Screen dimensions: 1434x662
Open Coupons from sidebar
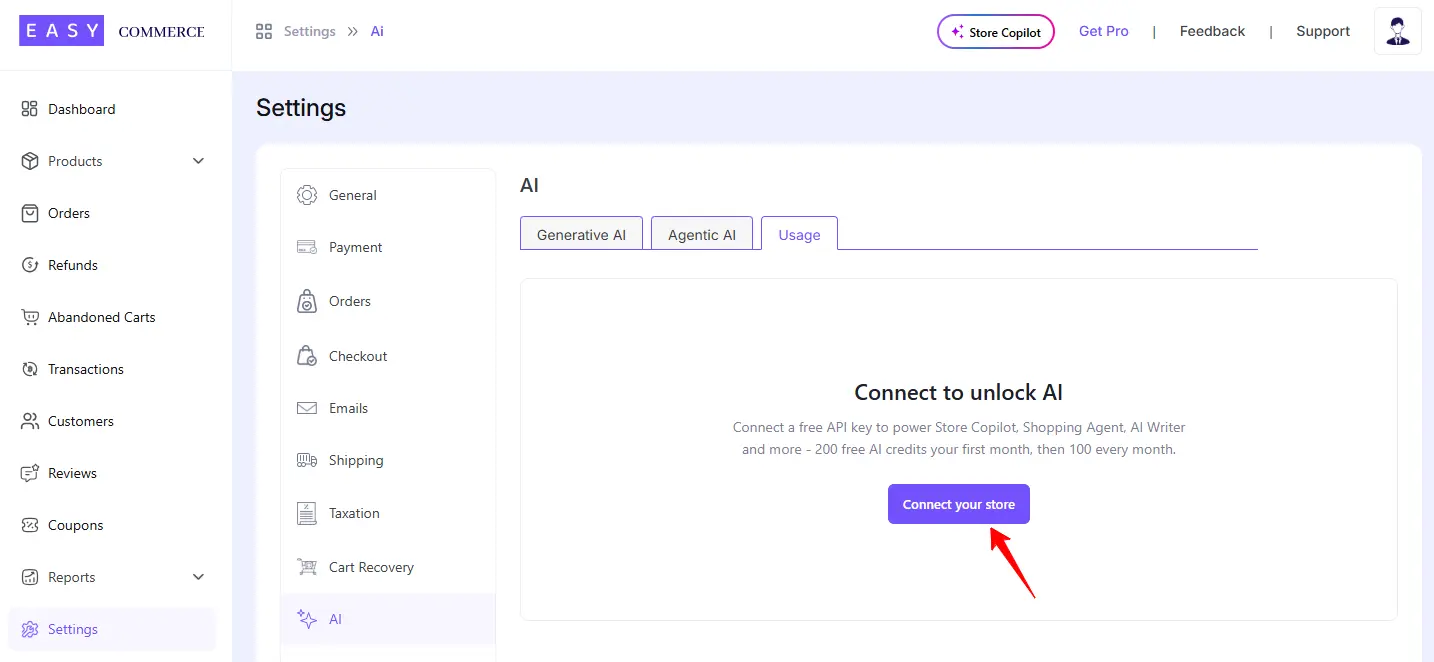112,525
